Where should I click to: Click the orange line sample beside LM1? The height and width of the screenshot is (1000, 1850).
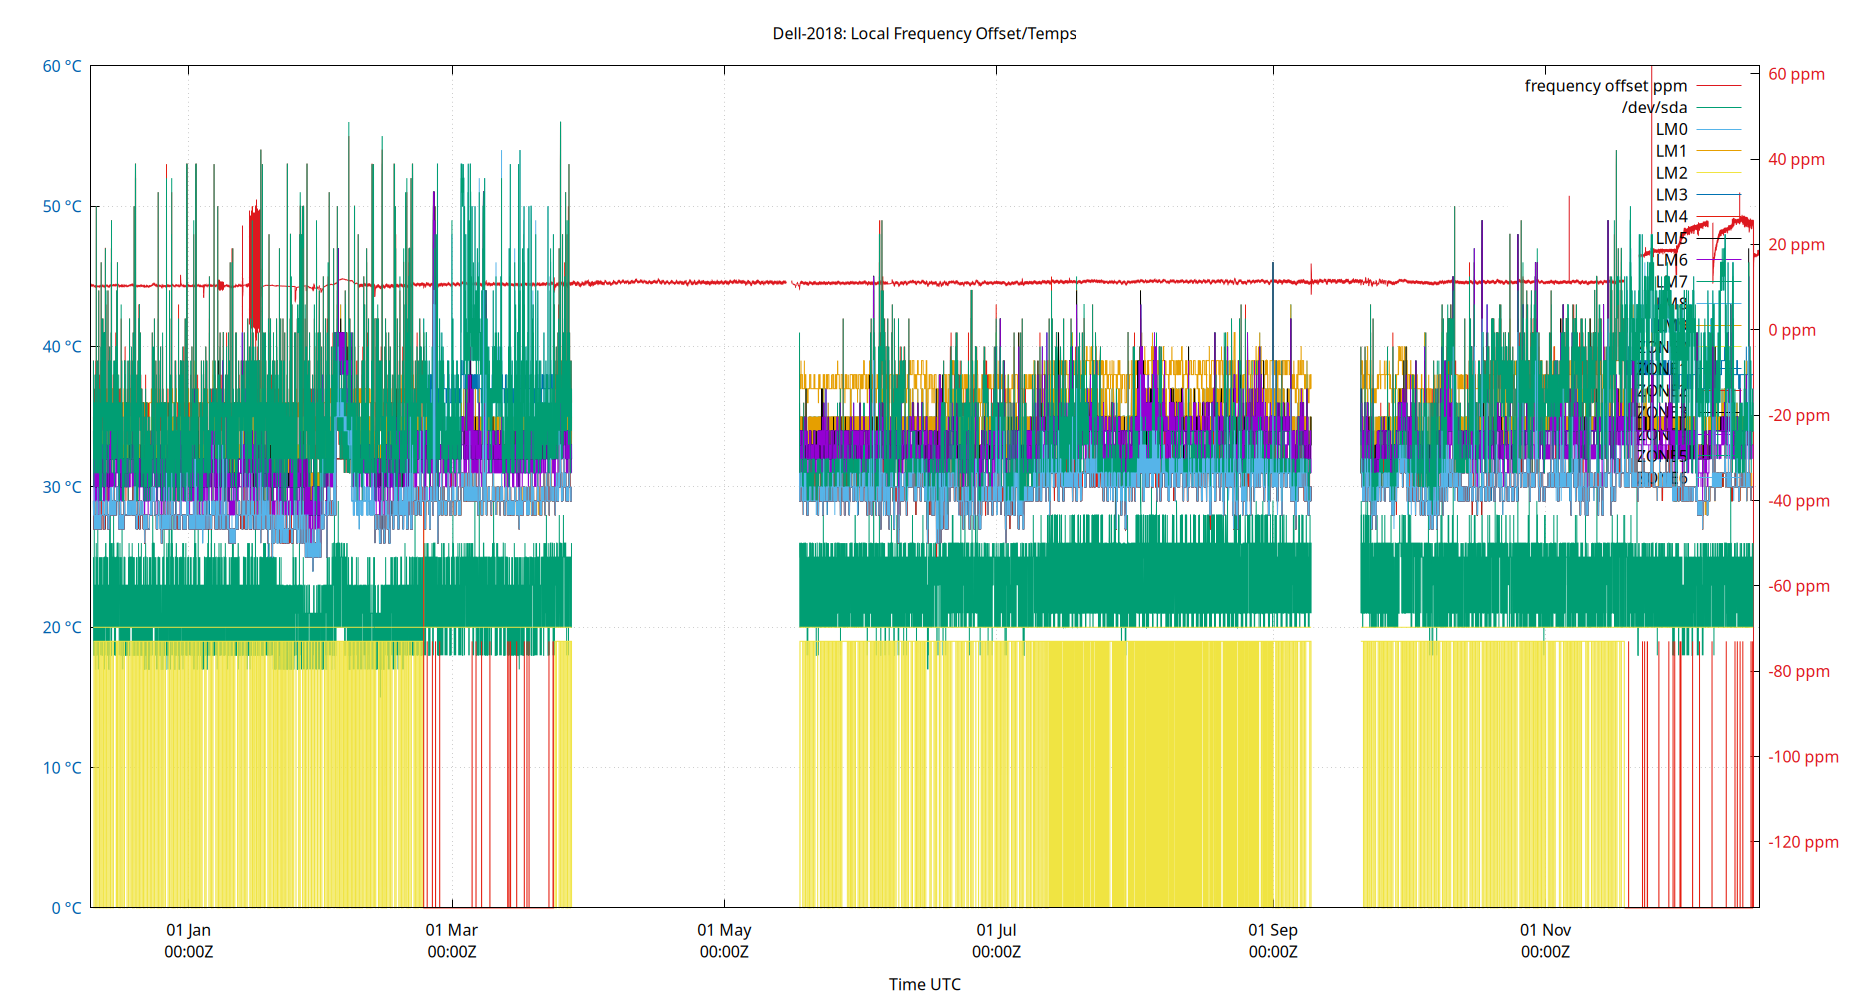click(1719, 150)
